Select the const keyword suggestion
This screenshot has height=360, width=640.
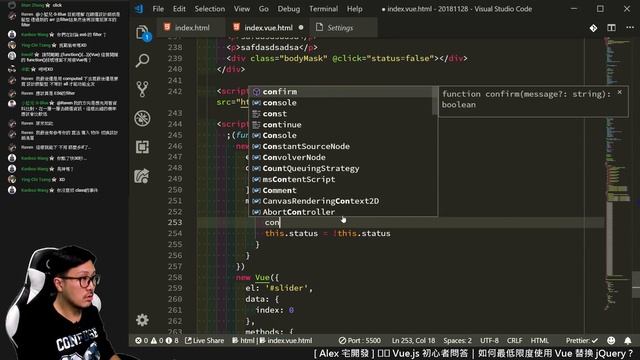pos(342,114)
